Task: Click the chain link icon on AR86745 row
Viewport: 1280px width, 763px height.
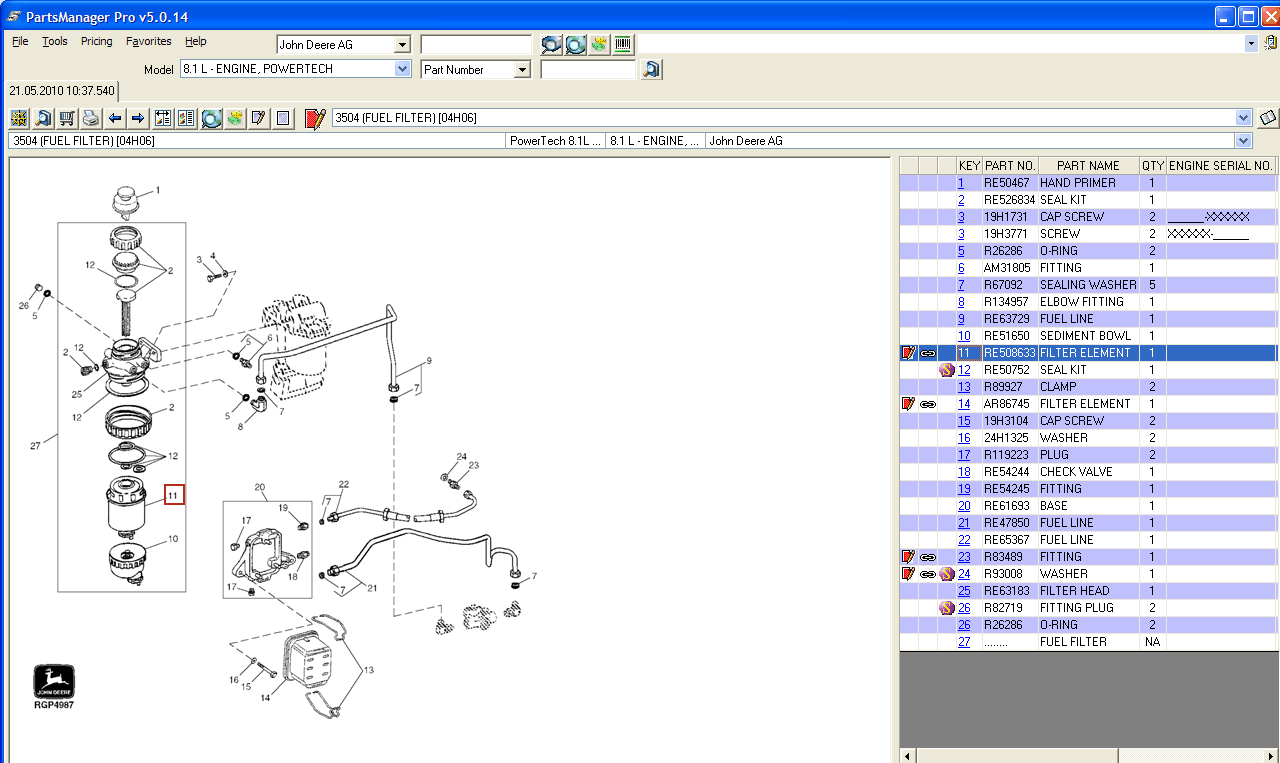Action: (x=928, y=404)
